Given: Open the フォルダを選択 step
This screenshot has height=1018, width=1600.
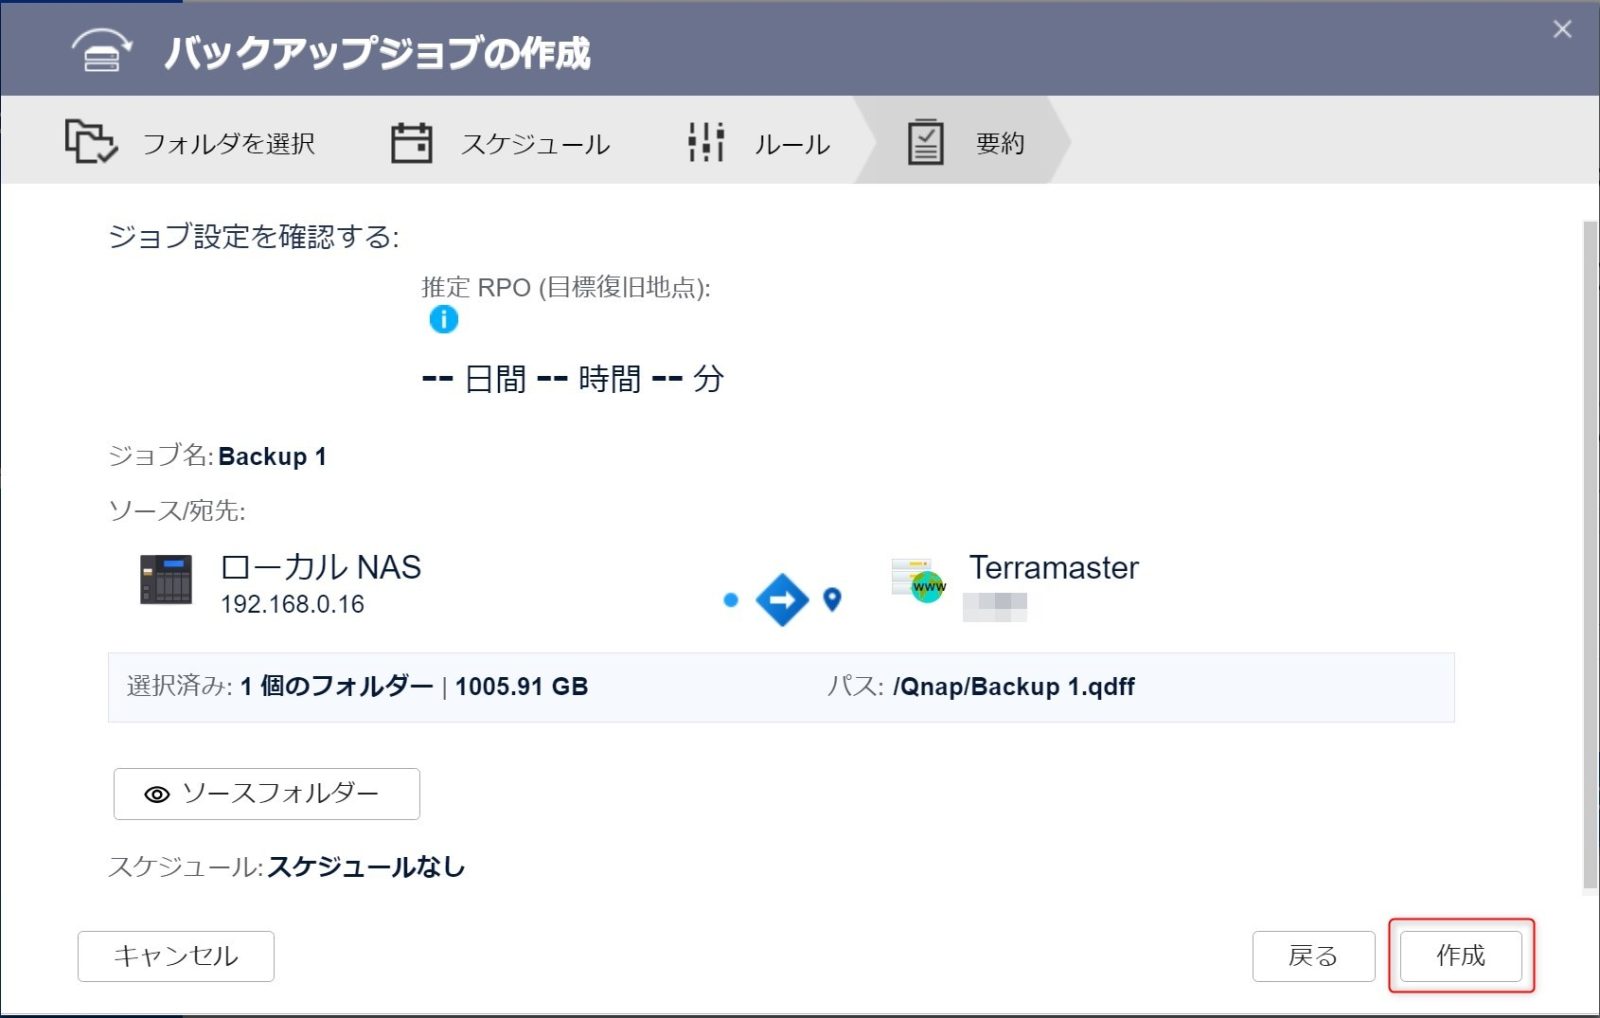Looking at the screenshot, I should pyautogui.click(x=228, y=144).
